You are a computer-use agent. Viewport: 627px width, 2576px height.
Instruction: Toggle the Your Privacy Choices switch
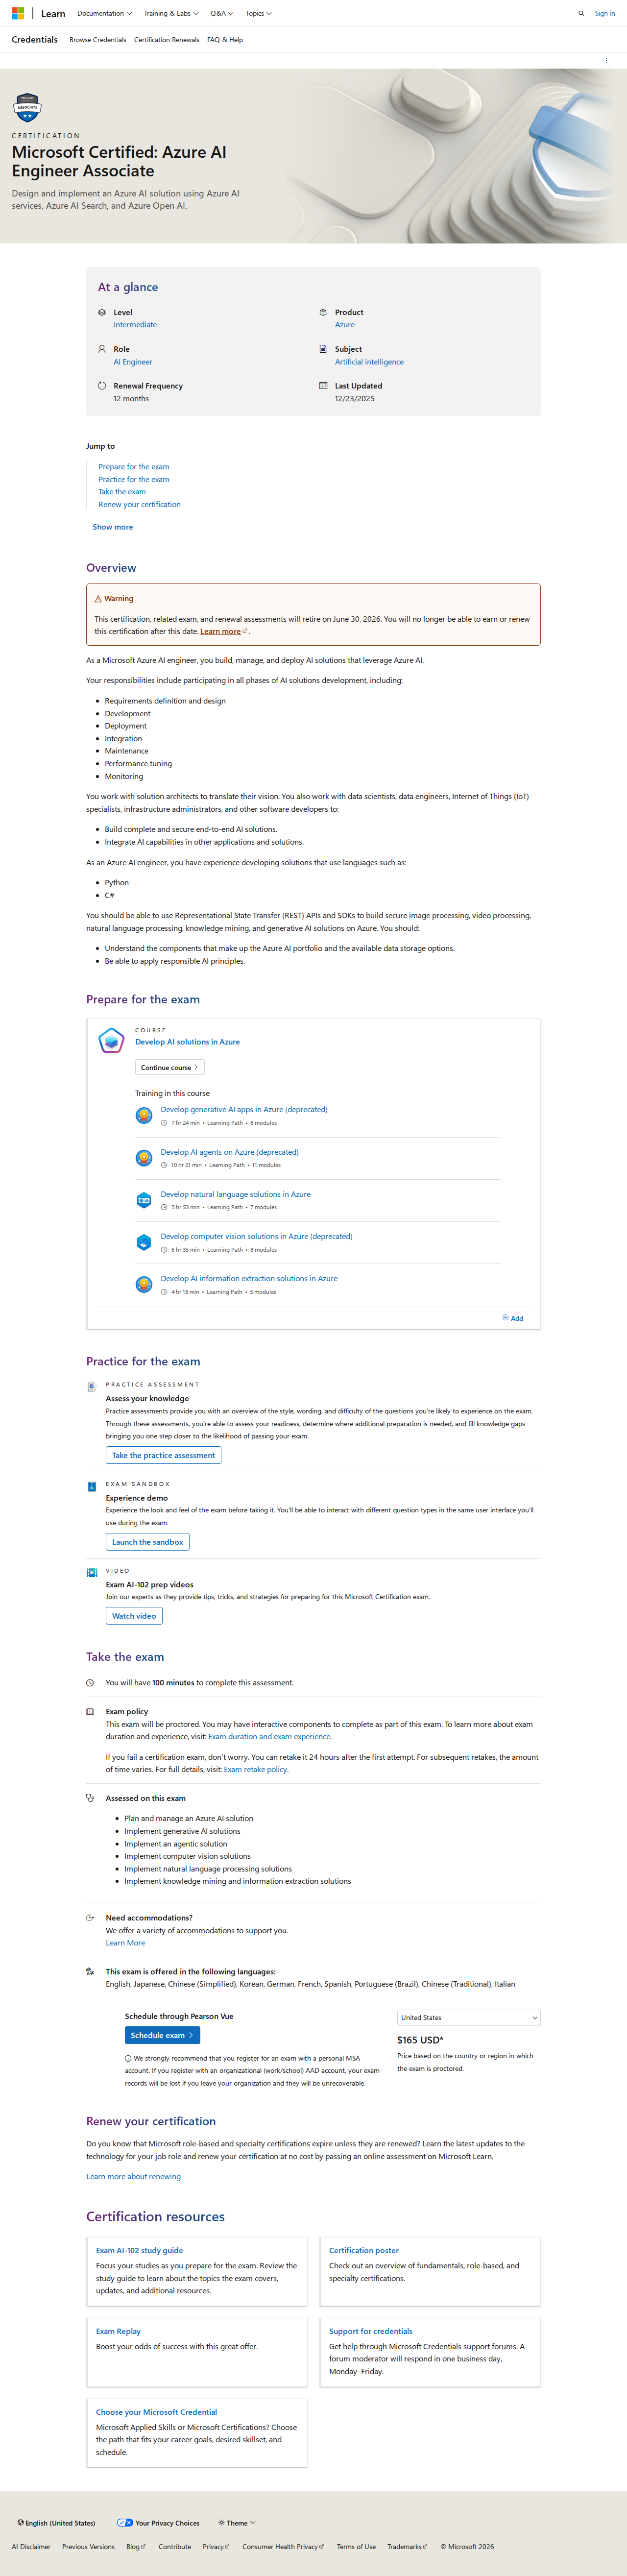tap(124, 2522)
